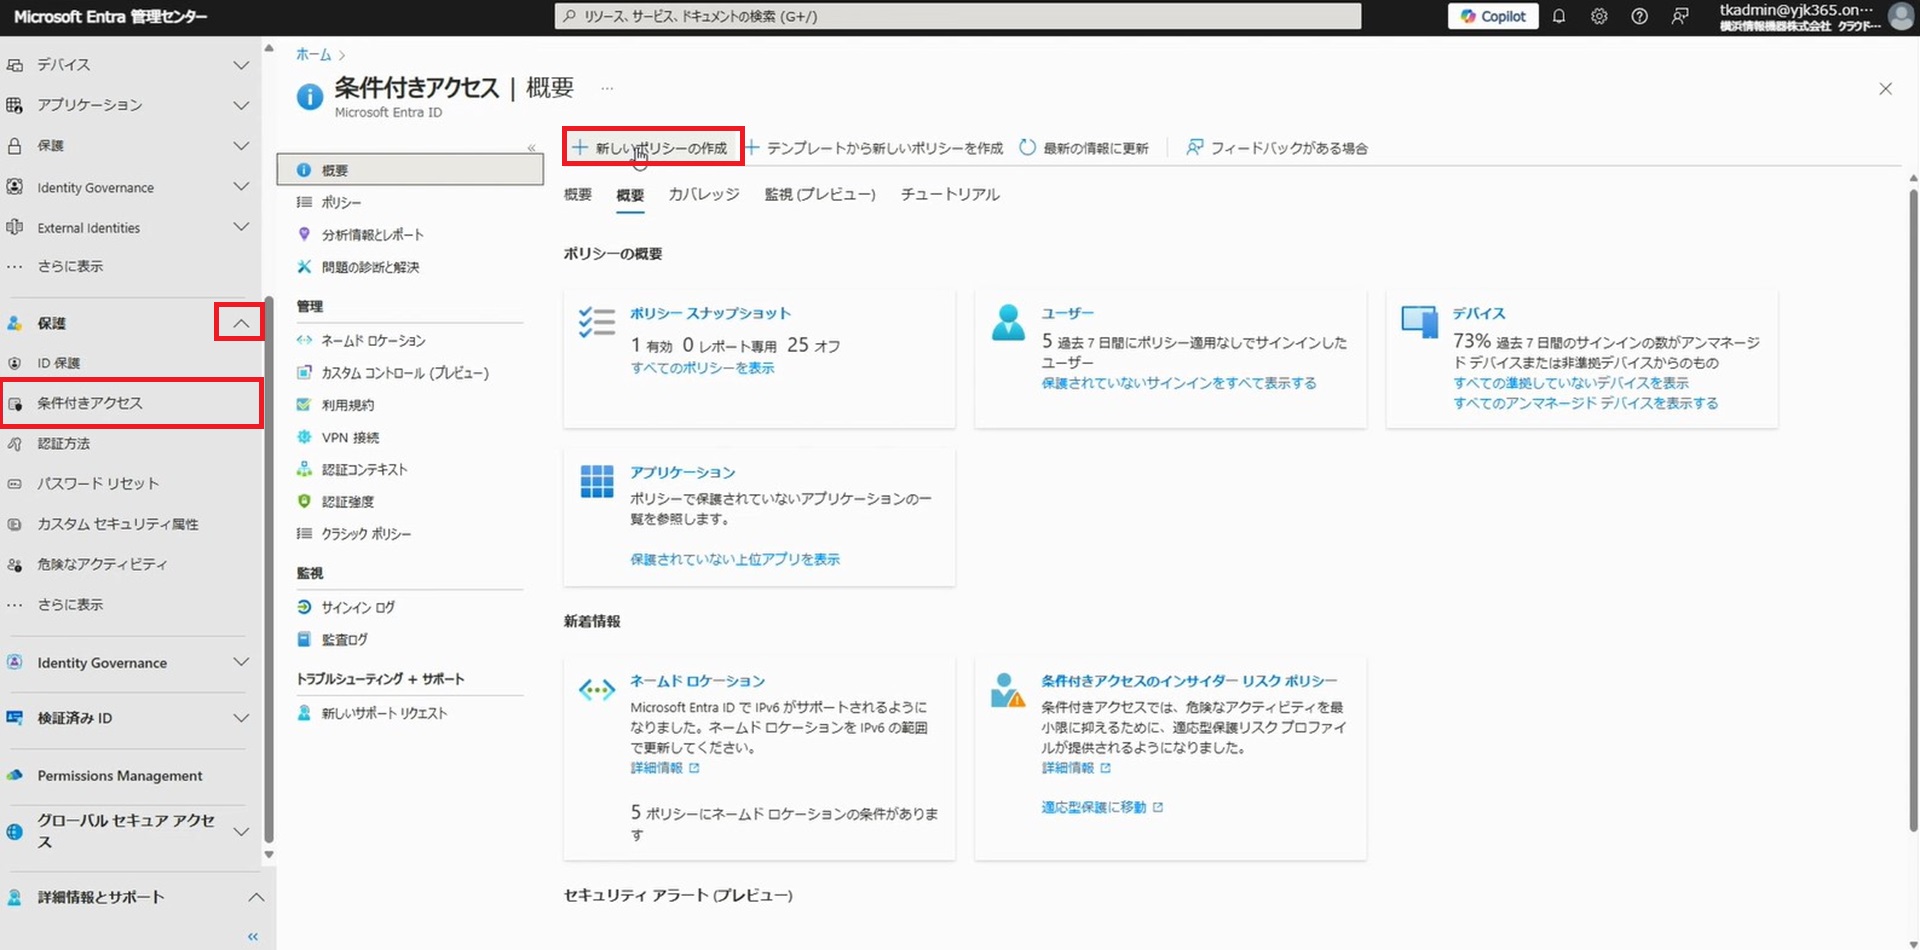The width and height of the screenshot is (1920, 950).
Task: Open help question mark icon
Action: (x=1639, y=16)
